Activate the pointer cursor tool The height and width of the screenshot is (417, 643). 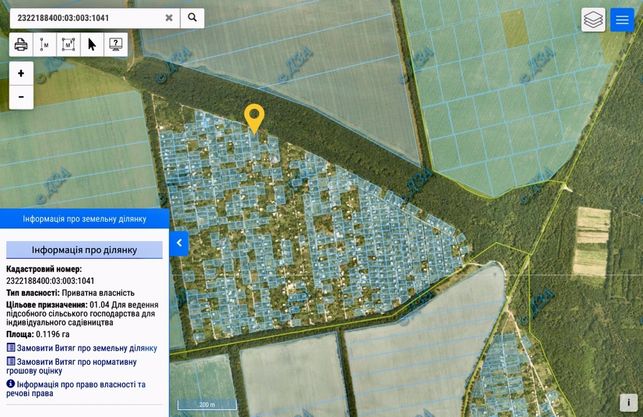point(92,44)
